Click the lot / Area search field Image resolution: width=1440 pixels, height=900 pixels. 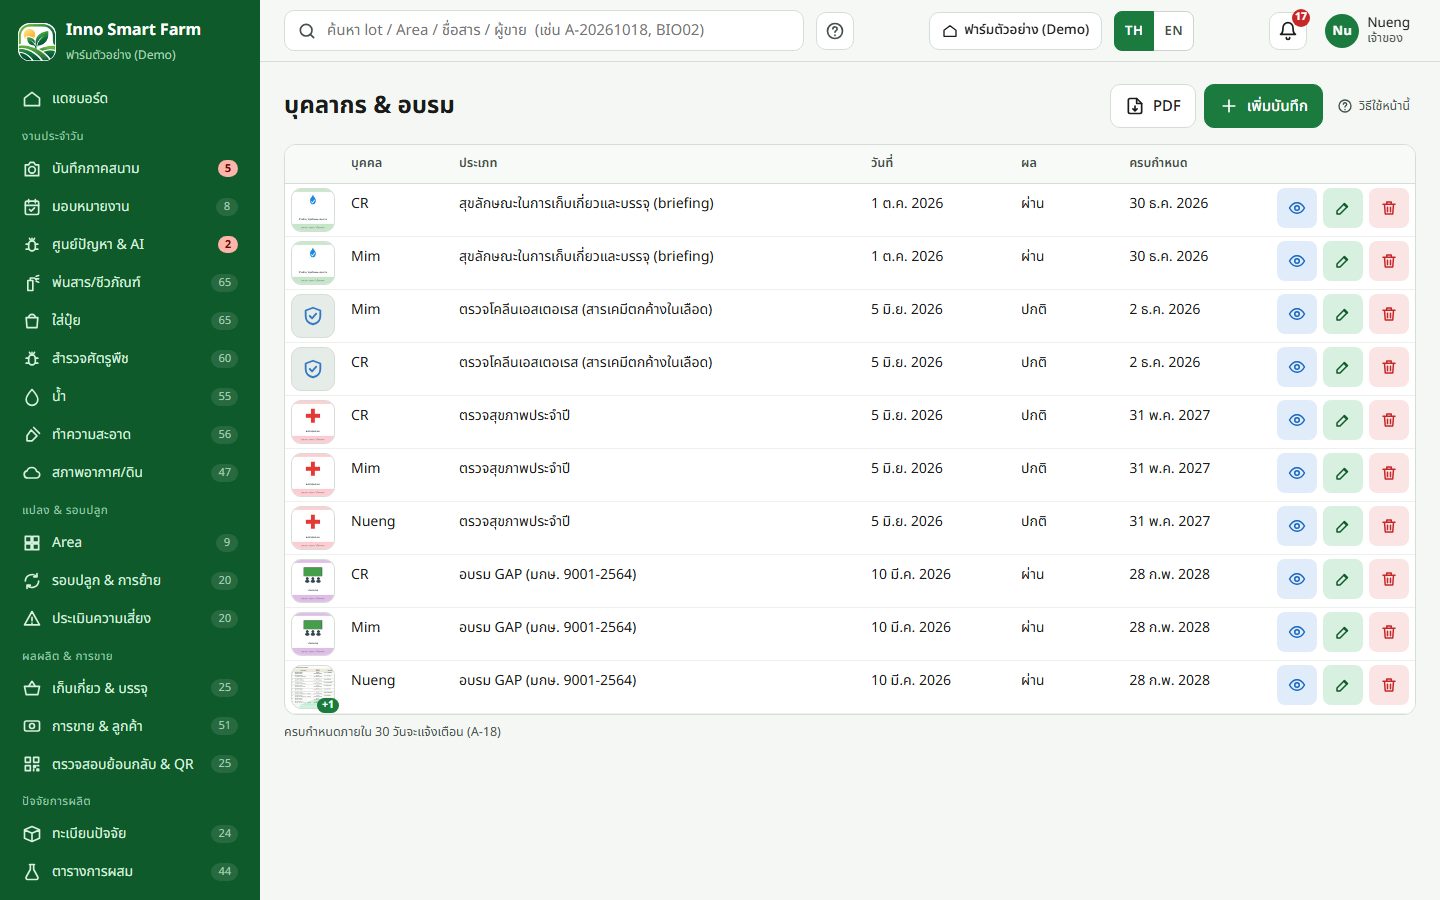click(544, 31)
